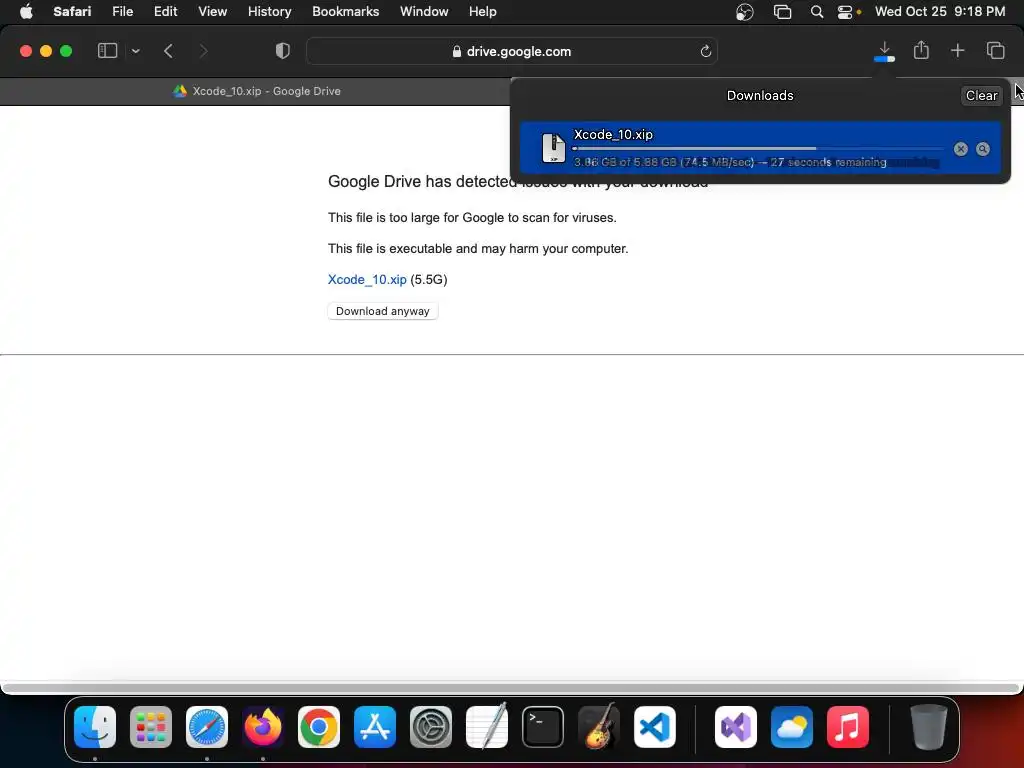The height and width of the screenshot is (768, 1024).
Task: Open the History menu
Action: click(269, 12)
